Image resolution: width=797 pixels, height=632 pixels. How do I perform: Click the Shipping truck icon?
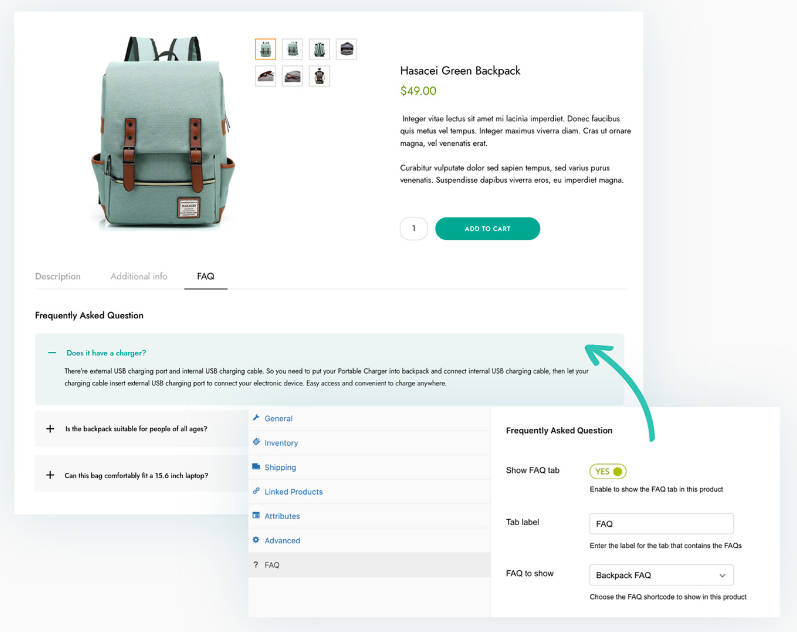click(256, 467)
